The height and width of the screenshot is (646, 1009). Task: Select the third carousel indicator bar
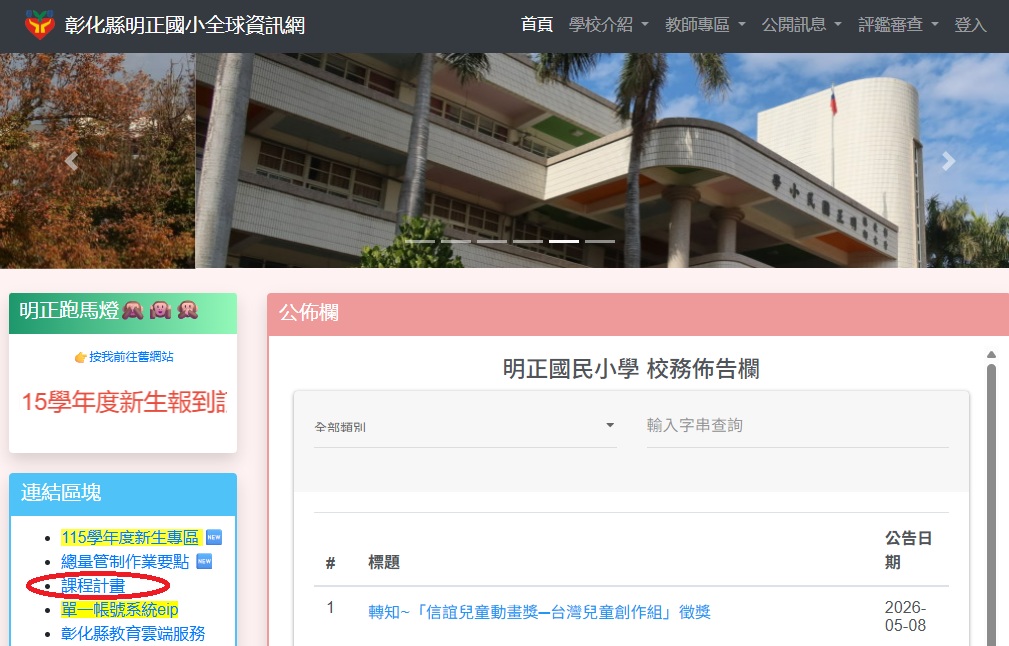pos(492,241)
